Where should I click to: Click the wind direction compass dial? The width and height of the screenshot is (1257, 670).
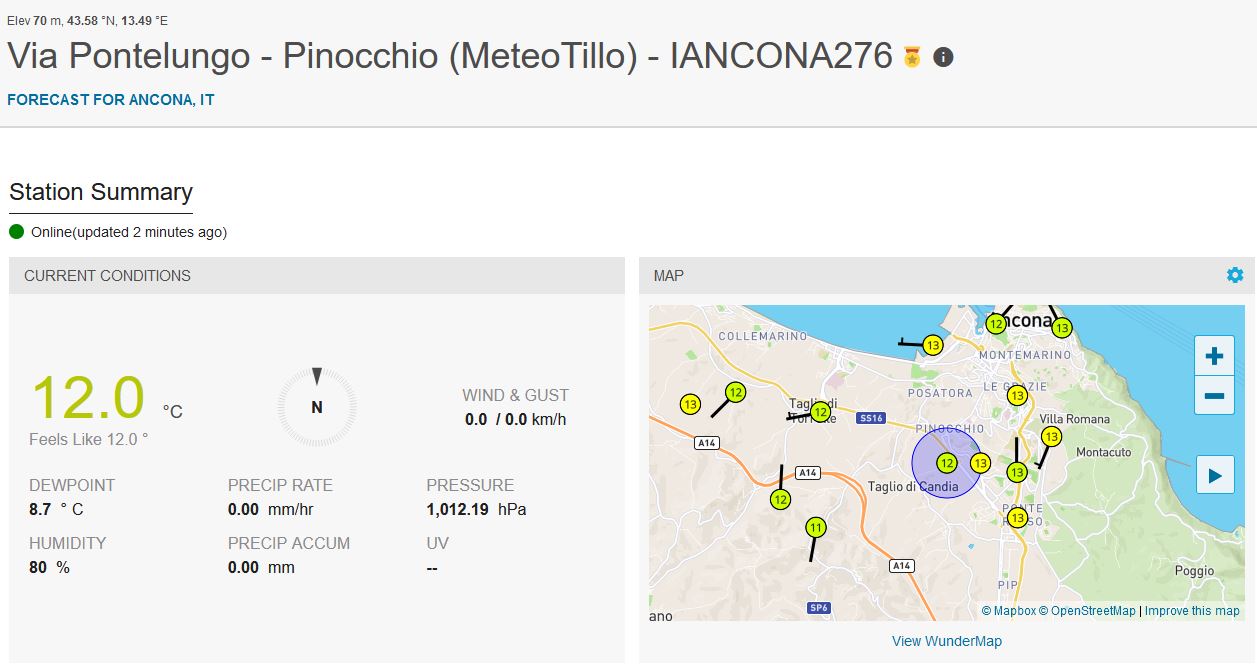[x=317, y=407]
